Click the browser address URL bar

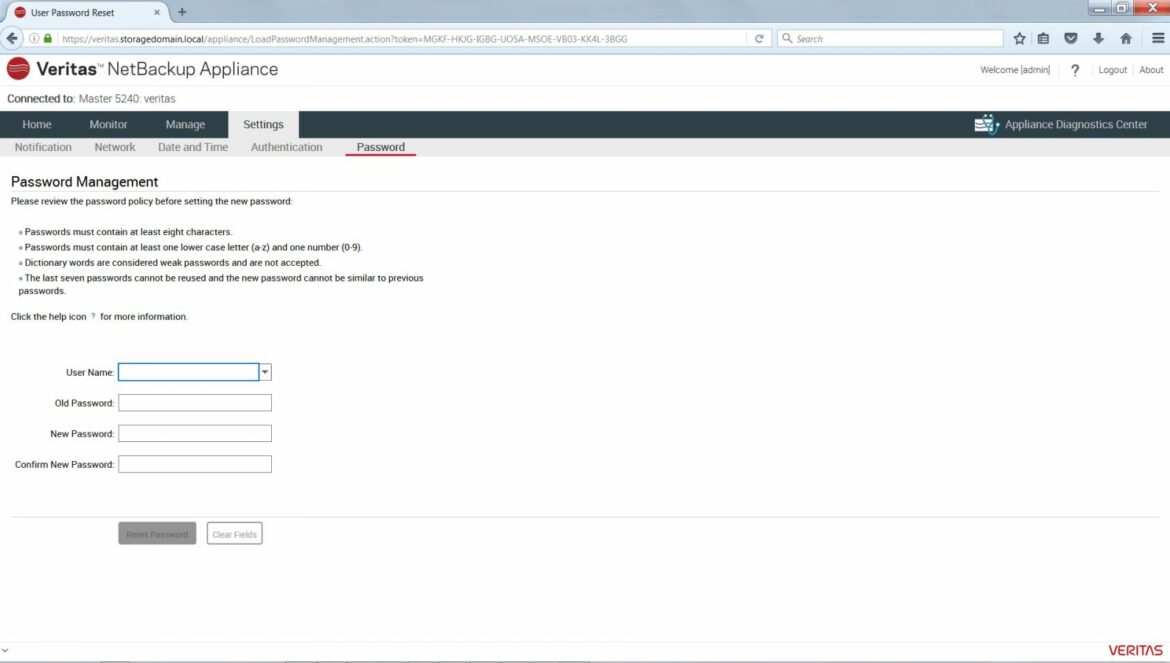point(401,39)
